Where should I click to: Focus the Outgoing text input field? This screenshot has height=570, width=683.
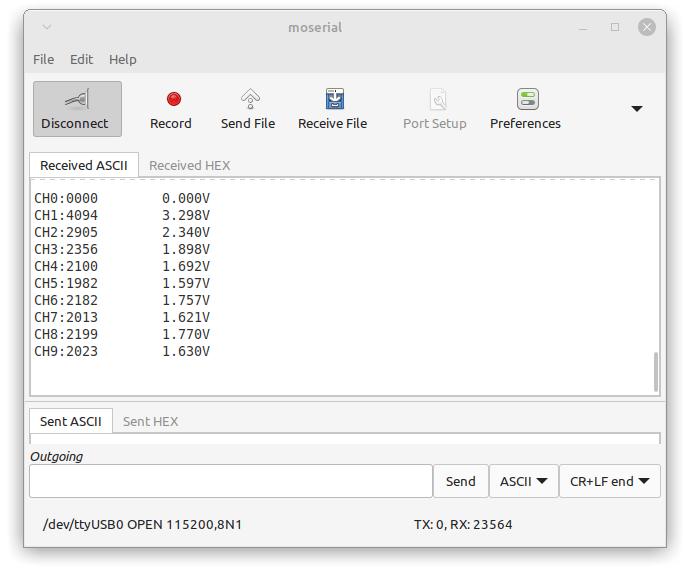[x=231, y=481]
